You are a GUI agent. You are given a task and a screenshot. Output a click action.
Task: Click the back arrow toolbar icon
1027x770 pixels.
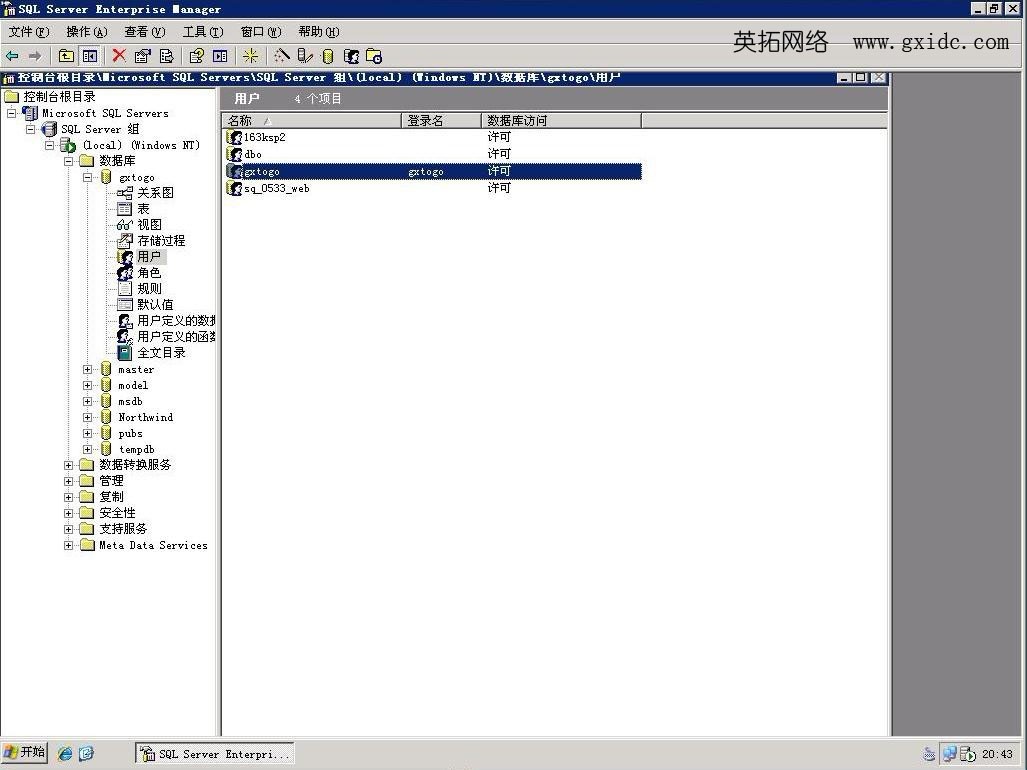pos(12,56)
